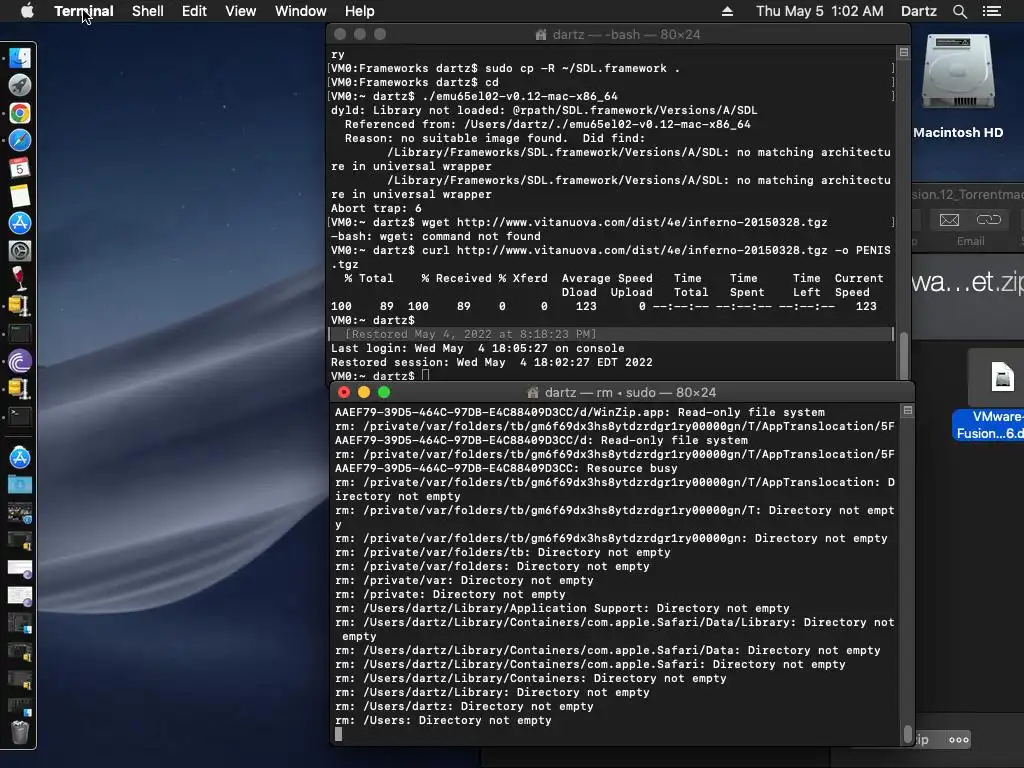Click split-pane icon in the rm sudo terminal window
This screenshot has width=1024, height=768.
(x=907, y=410)
